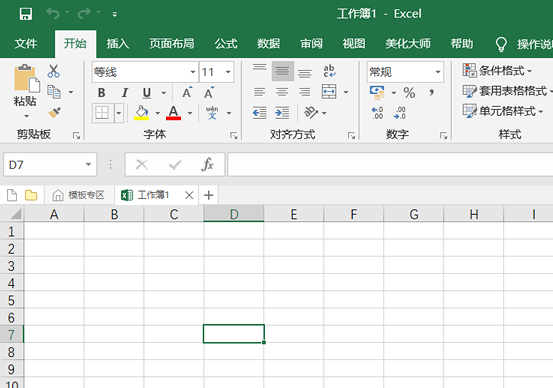This screenshot has width=553, height=388.
Task: Open the Quick Access Toolbar customize arrow
Action: (115, 14)
